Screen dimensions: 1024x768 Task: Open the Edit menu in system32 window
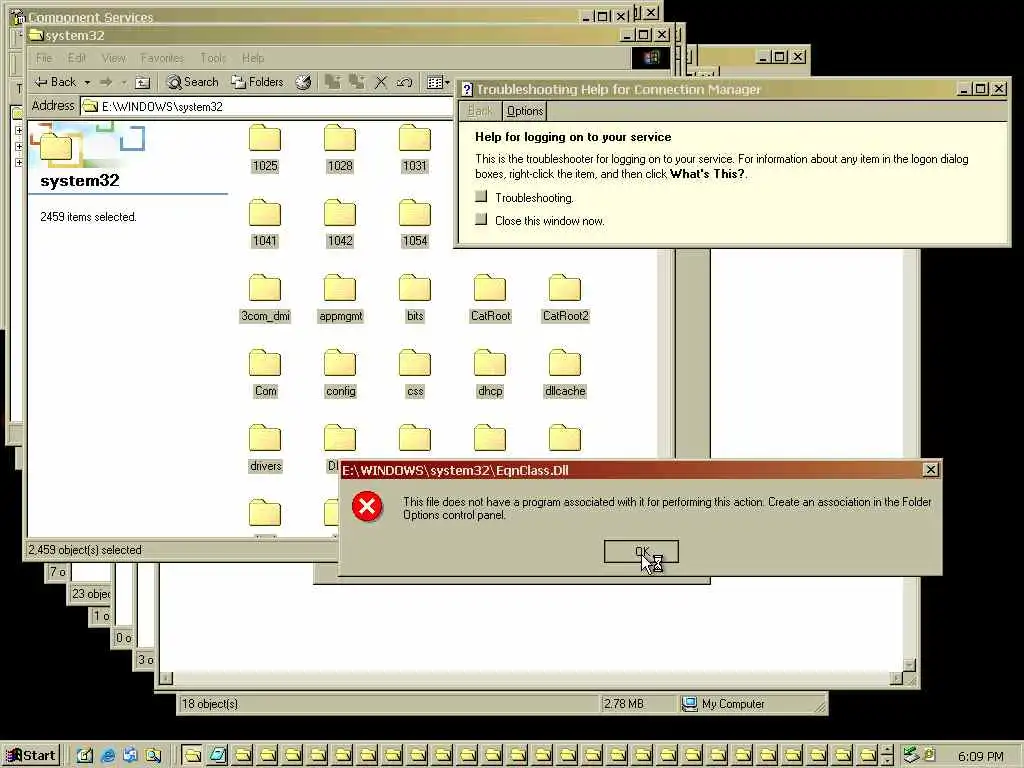click(x=77, y=58)
